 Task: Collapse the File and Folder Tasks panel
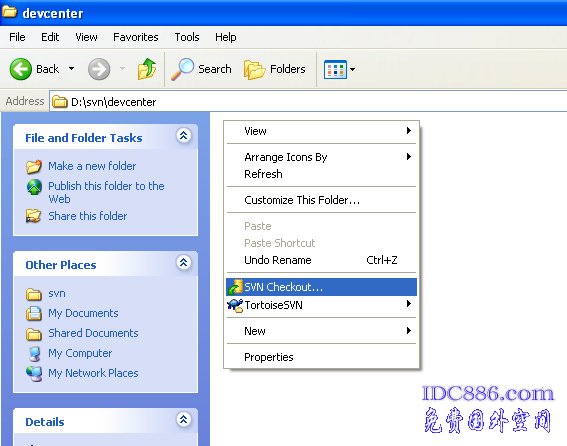(184, 136)
